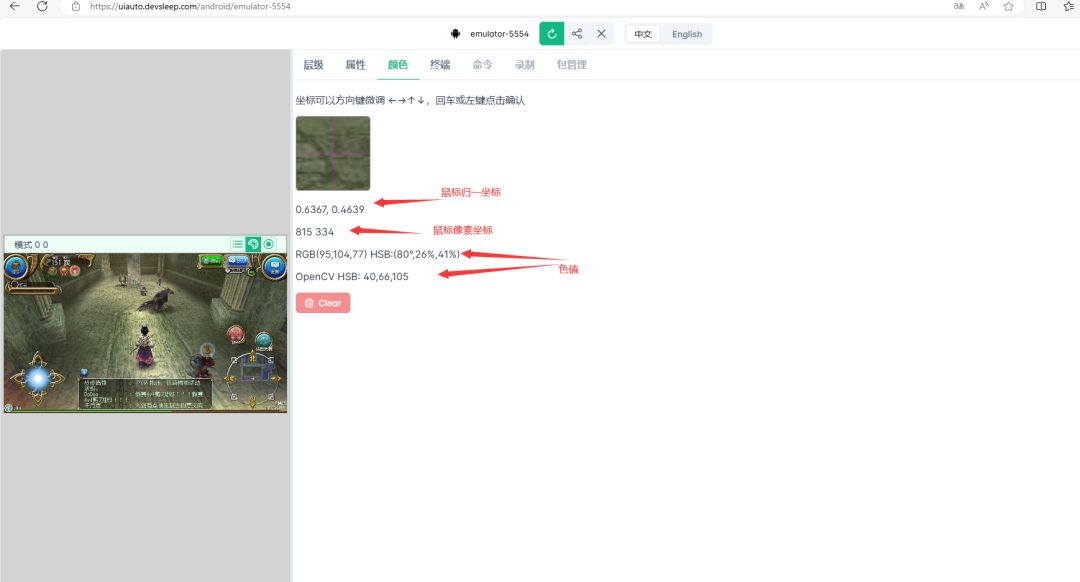Click the browser split screen icon
This screenshot has width=1080, height=582.
[1041, 6]
